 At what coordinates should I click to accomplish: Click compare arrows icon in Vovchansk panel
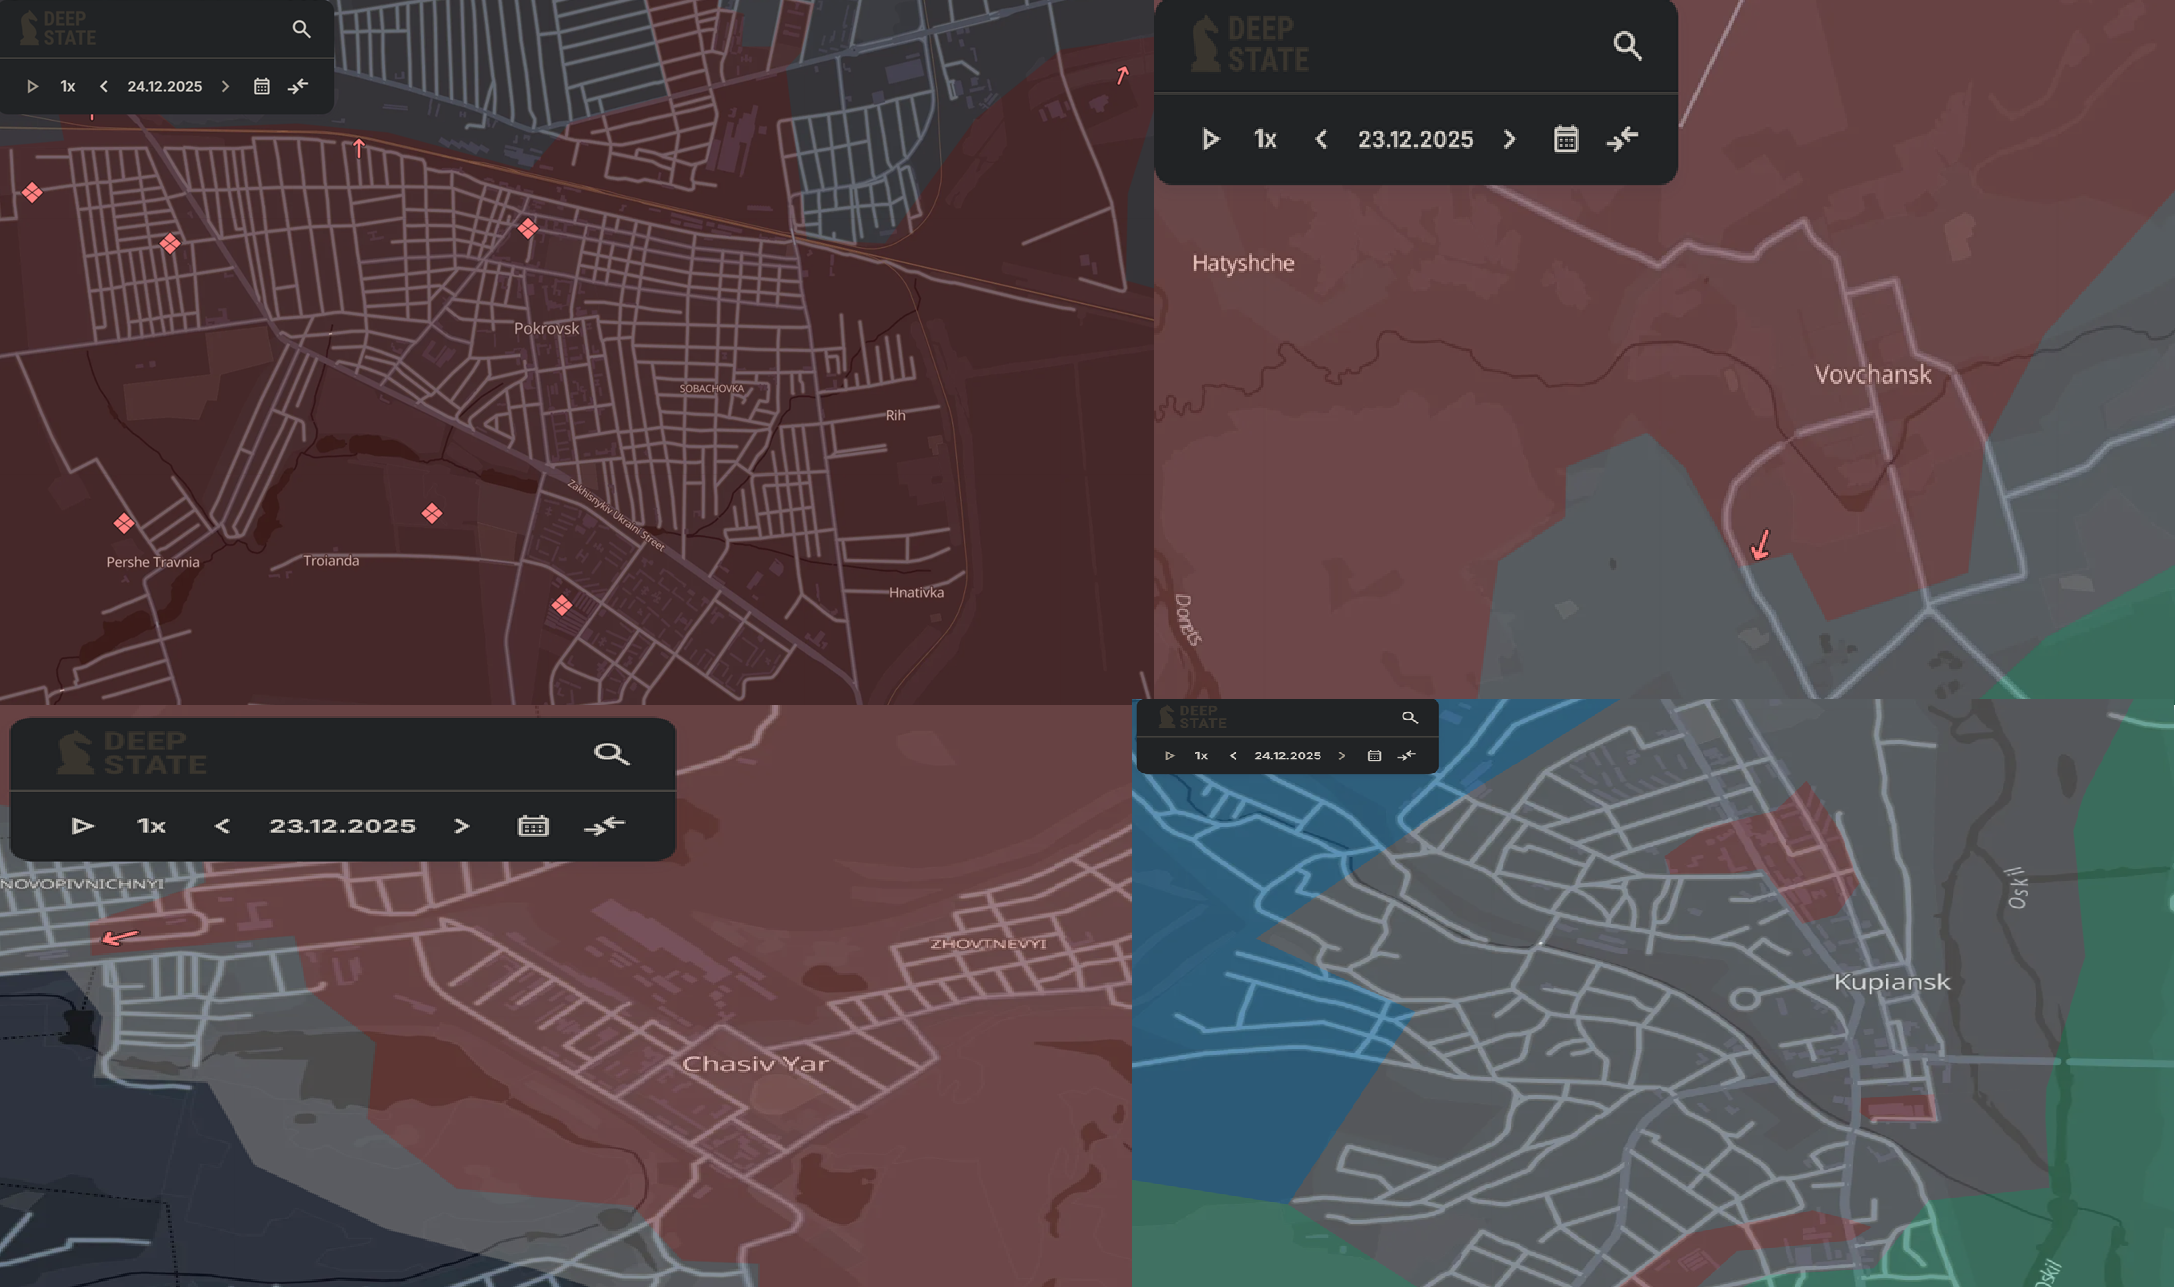coord(1622,139)
